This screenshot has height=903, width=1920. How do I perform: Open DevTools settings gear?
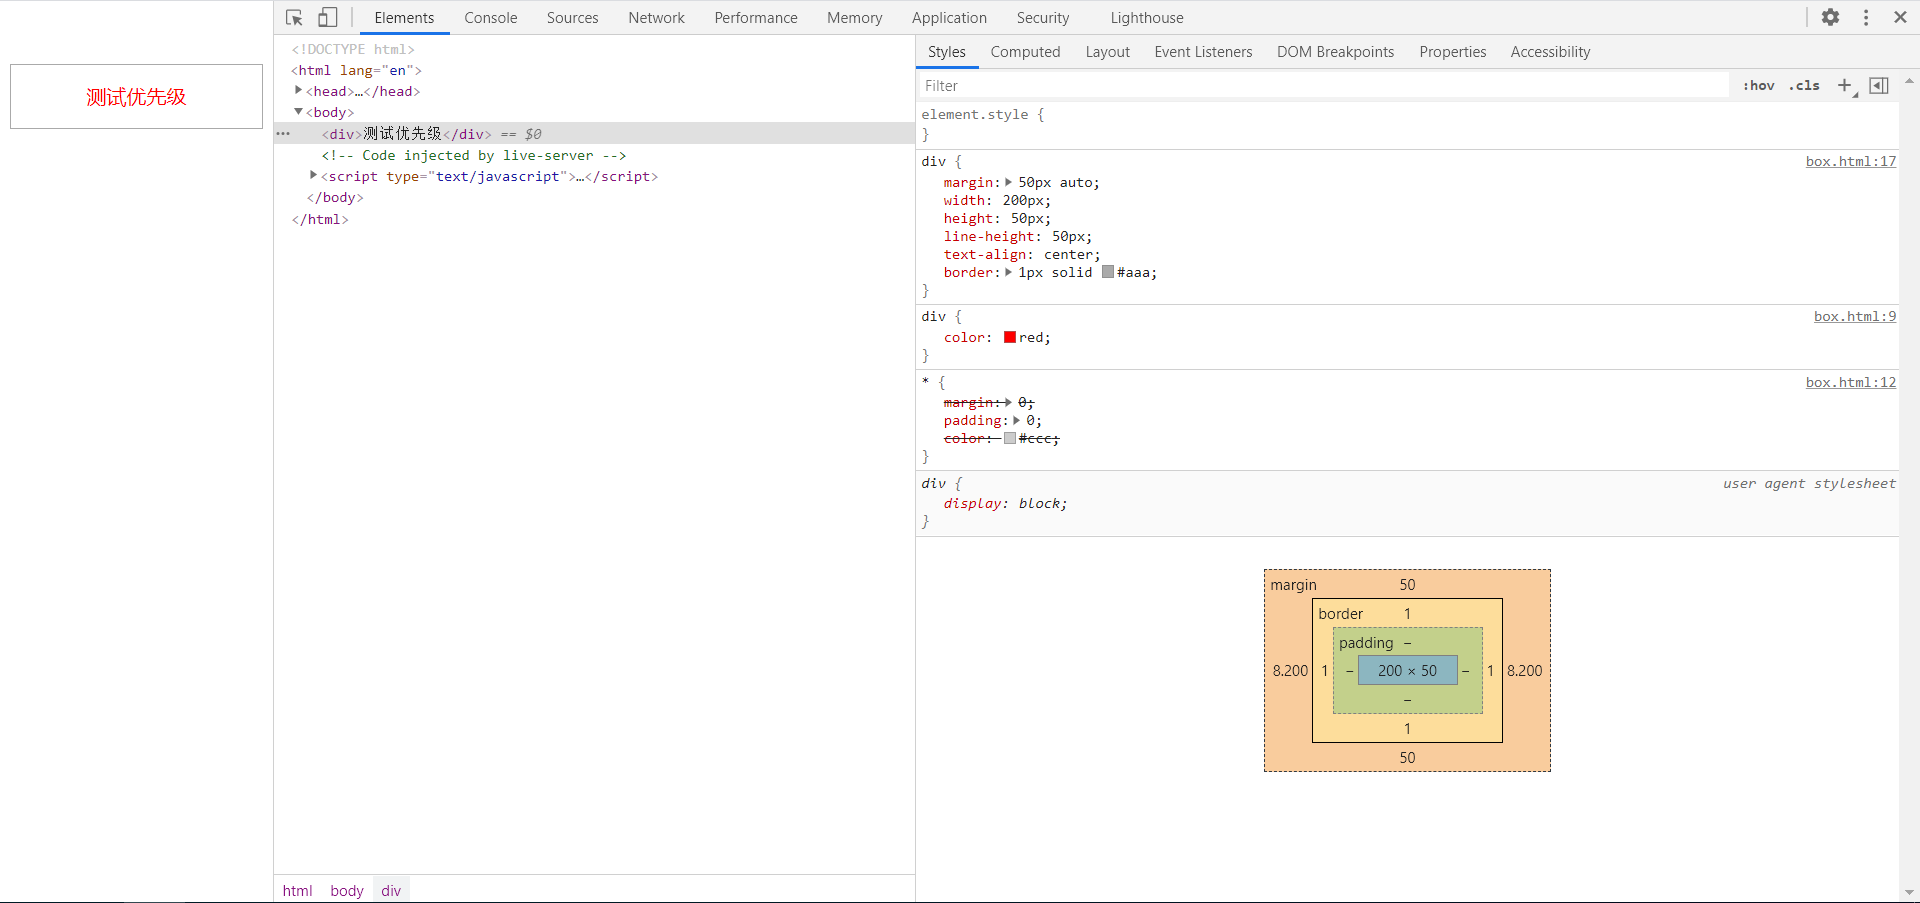[x=1831, y=17]
